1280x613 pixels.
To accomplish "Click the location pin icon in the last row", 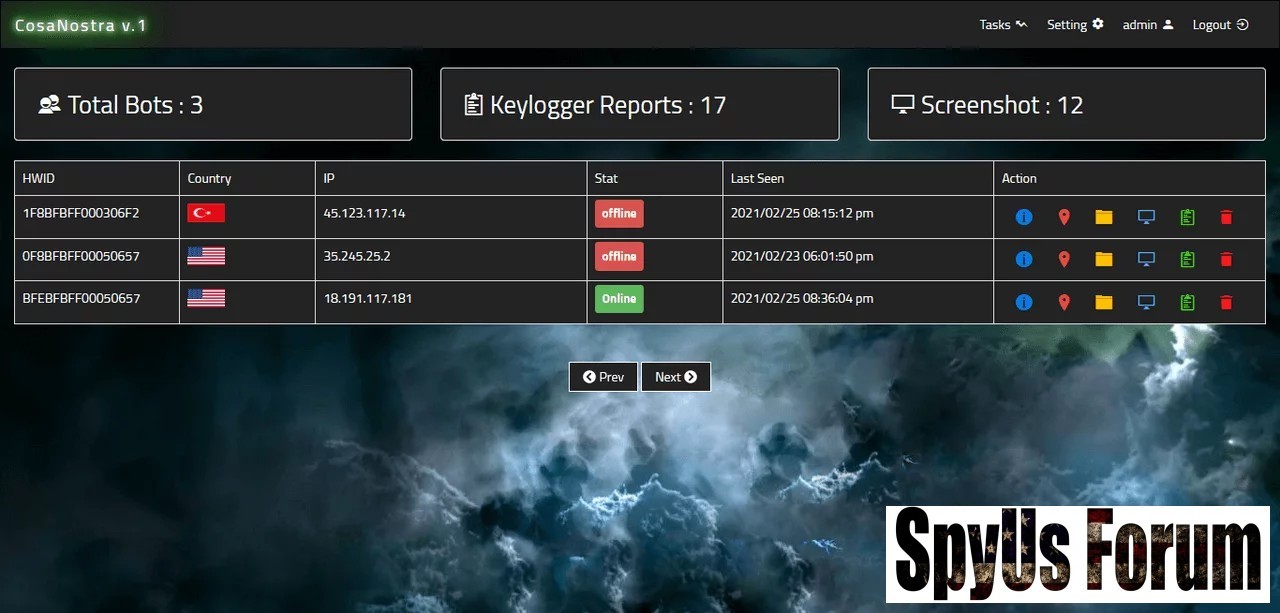I will coord(1064,302).
